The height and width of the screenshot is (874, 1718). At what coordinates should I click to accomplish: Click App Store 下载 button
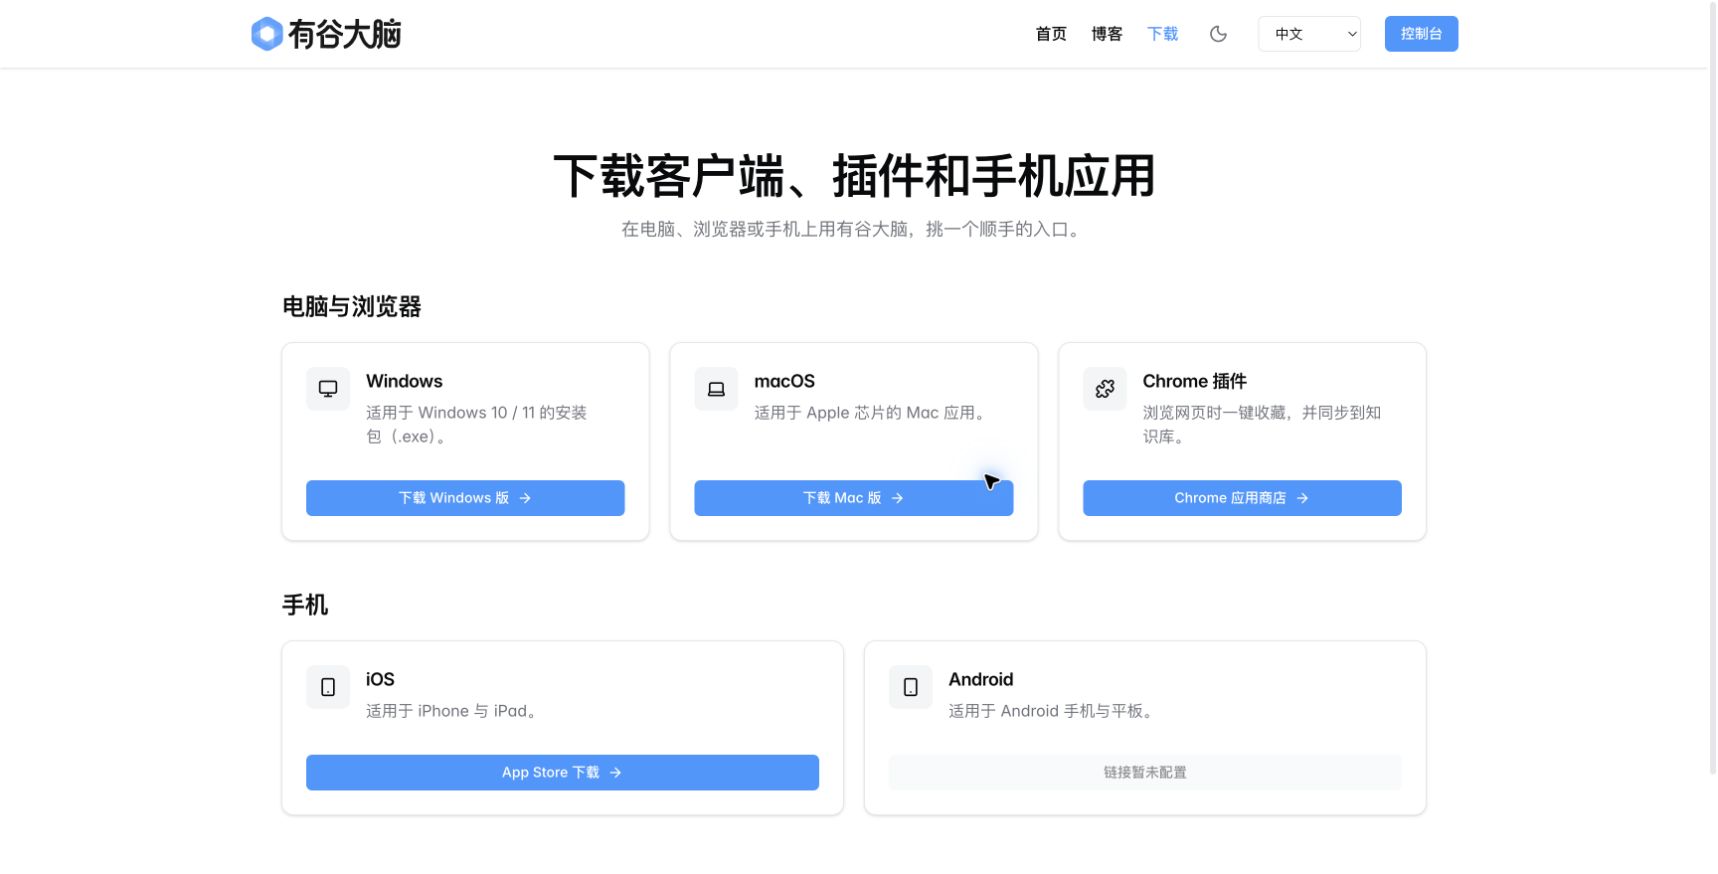pyautogui.click(x=562, y=772)
